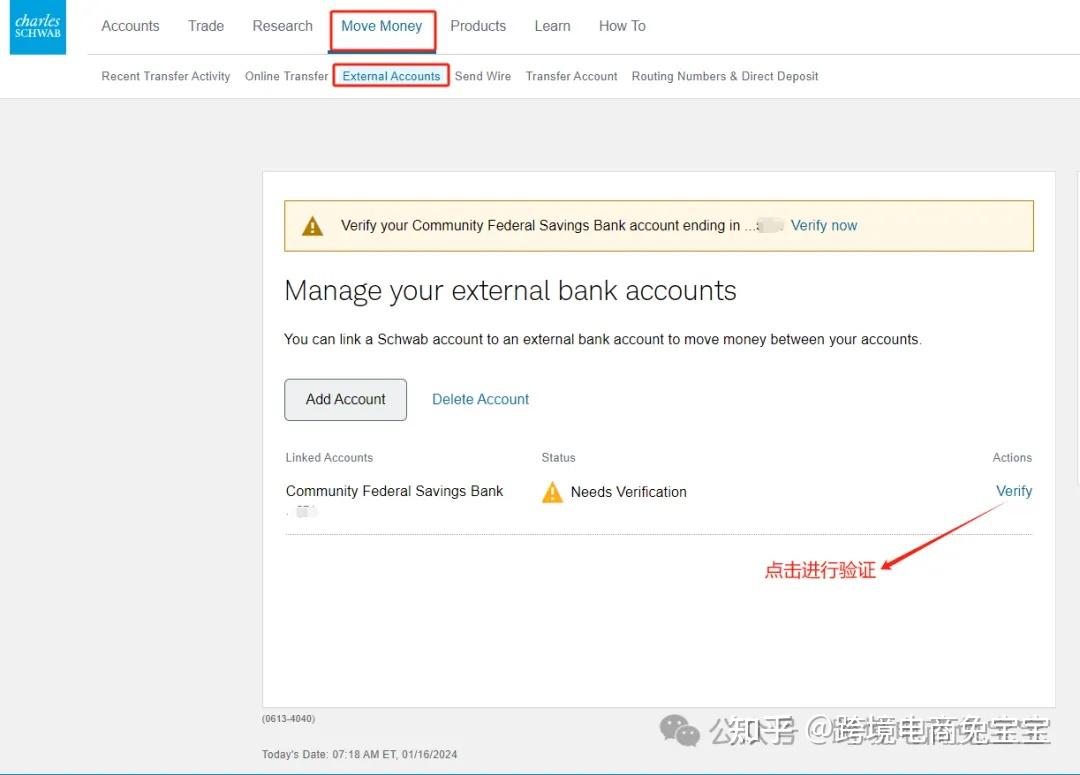Open the Research section
This screenshot has height=775, width=1080.
(x=282, y=25)
